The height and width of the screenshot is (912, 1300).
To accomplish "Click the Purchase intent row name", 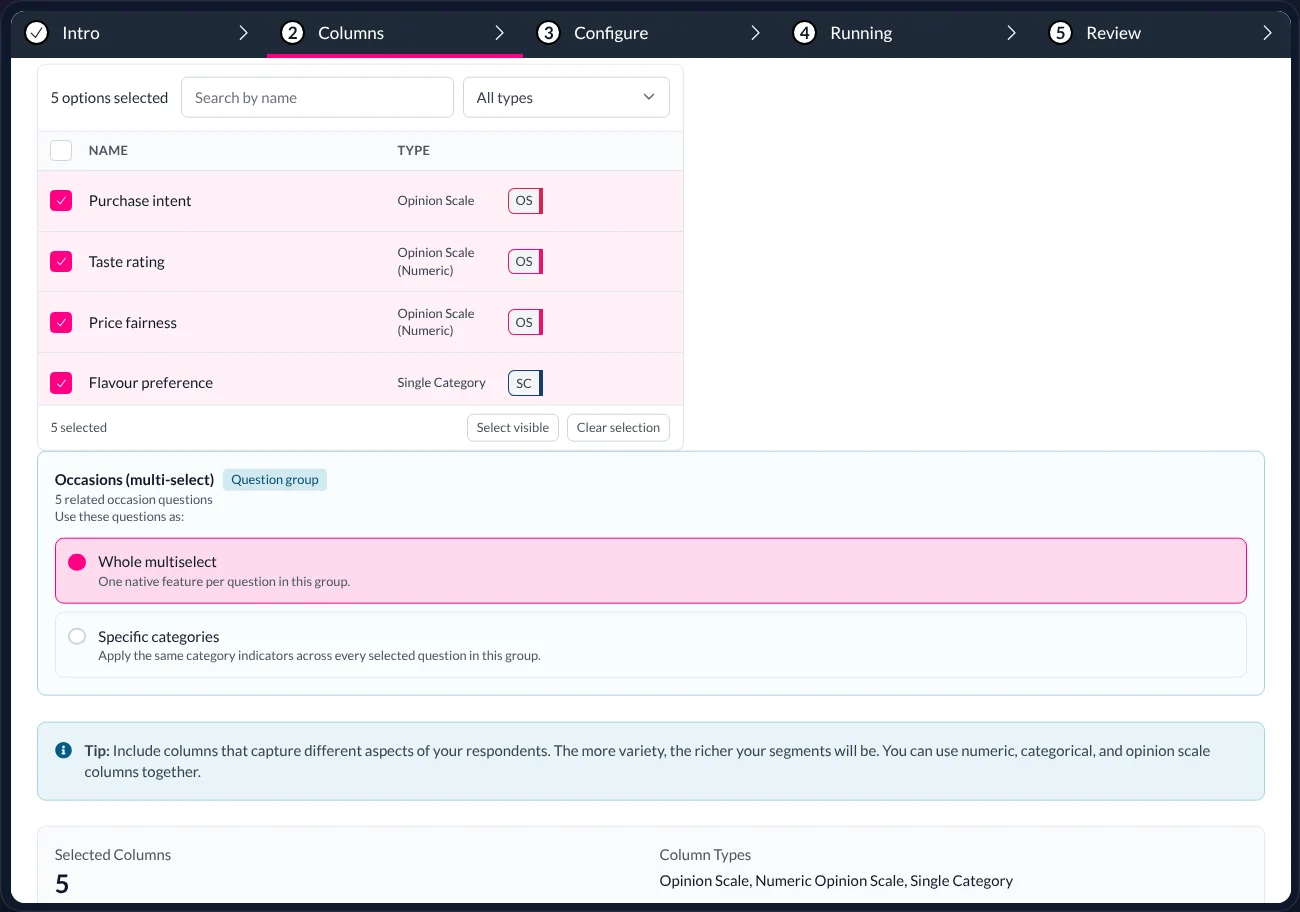I will [140, 201].
